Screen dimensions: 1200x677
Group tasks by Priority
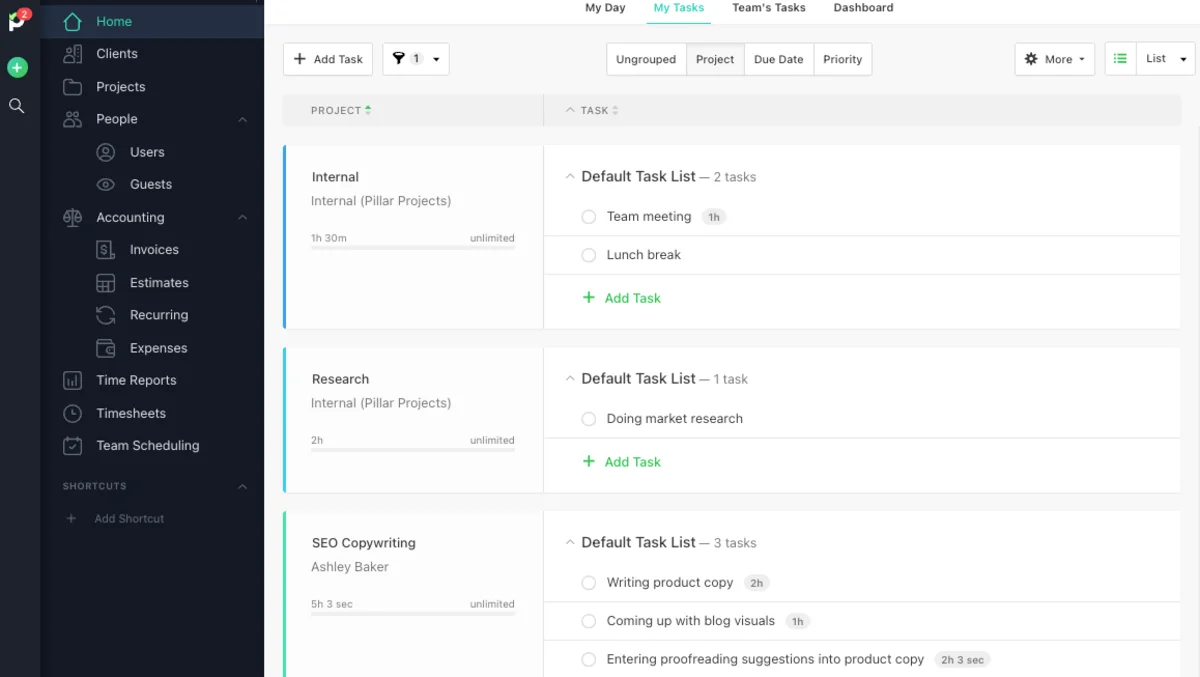[x=843, y=59]
